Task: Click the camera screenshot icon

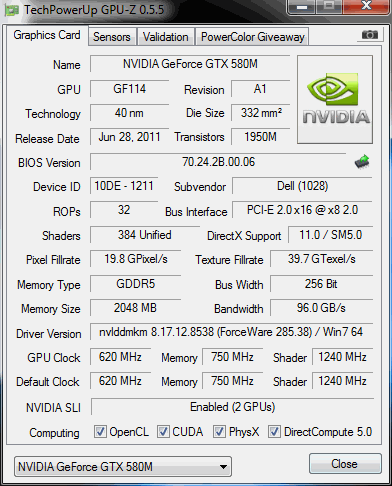Action: click(369, 35)
